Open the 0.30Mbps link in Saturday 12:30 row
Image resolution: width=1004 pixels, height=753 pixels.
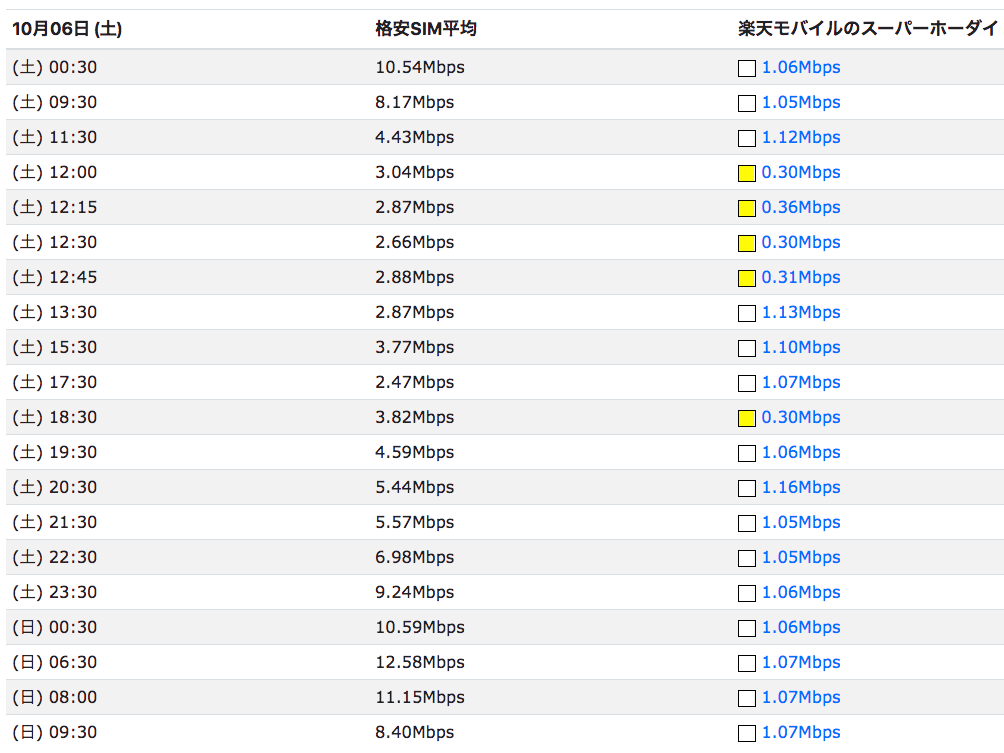point(800,242)
